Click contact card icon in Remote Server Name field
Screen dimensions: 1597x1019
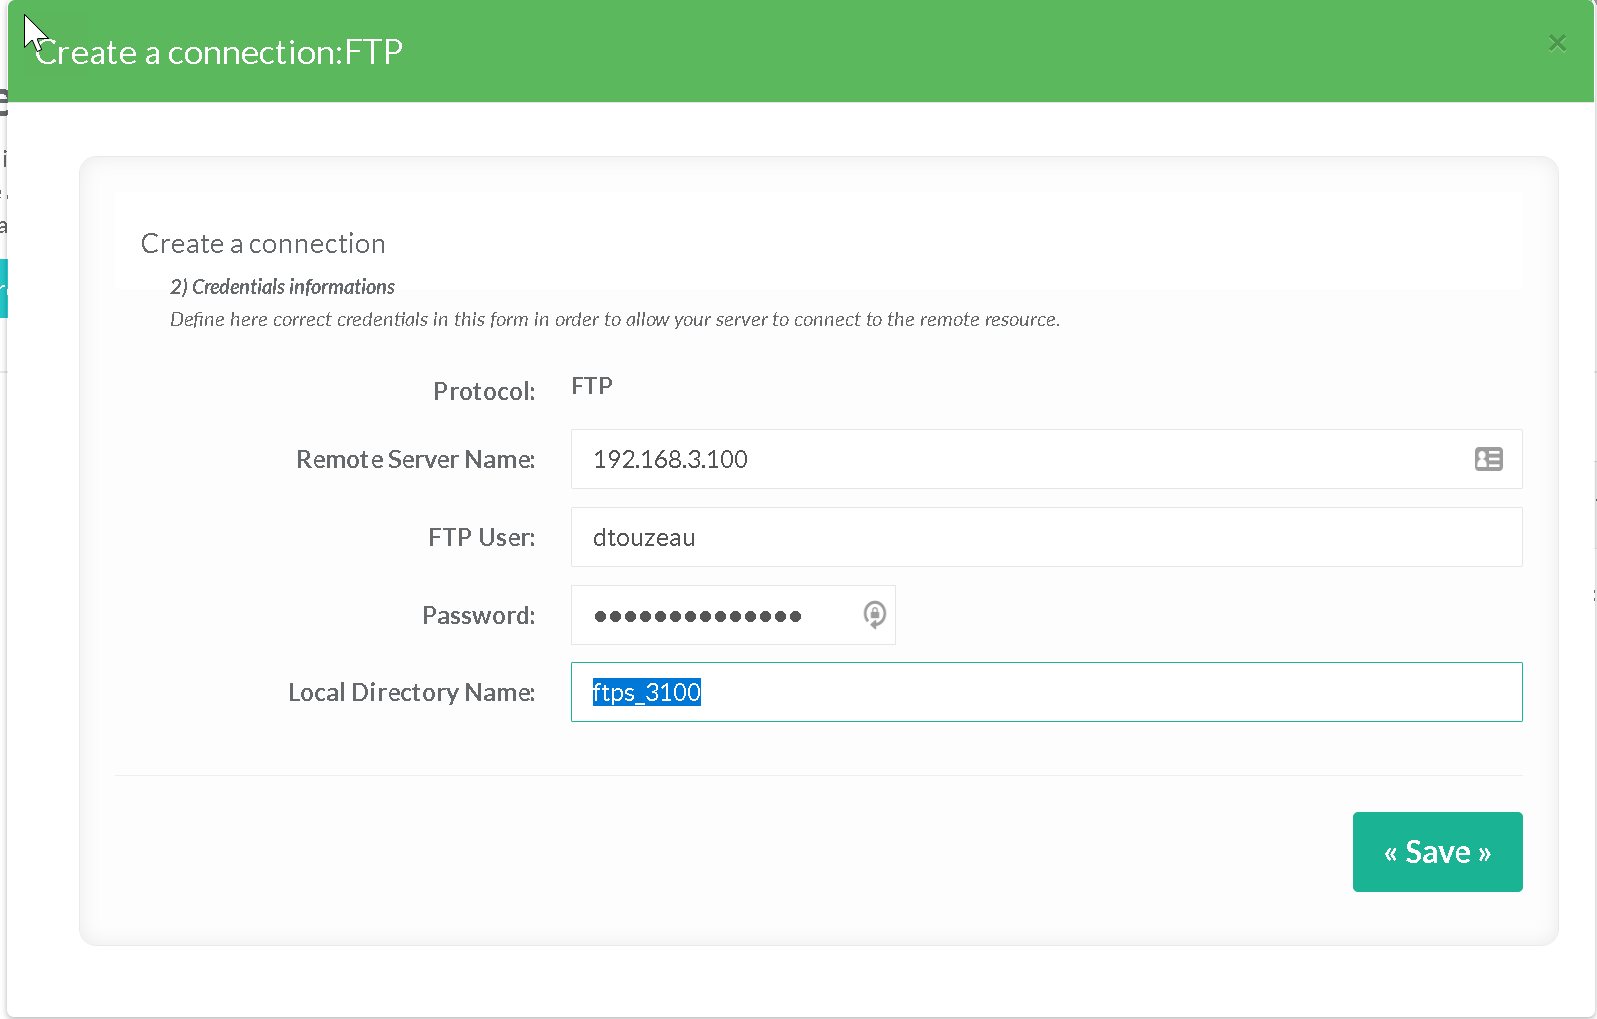point(1488,459)
